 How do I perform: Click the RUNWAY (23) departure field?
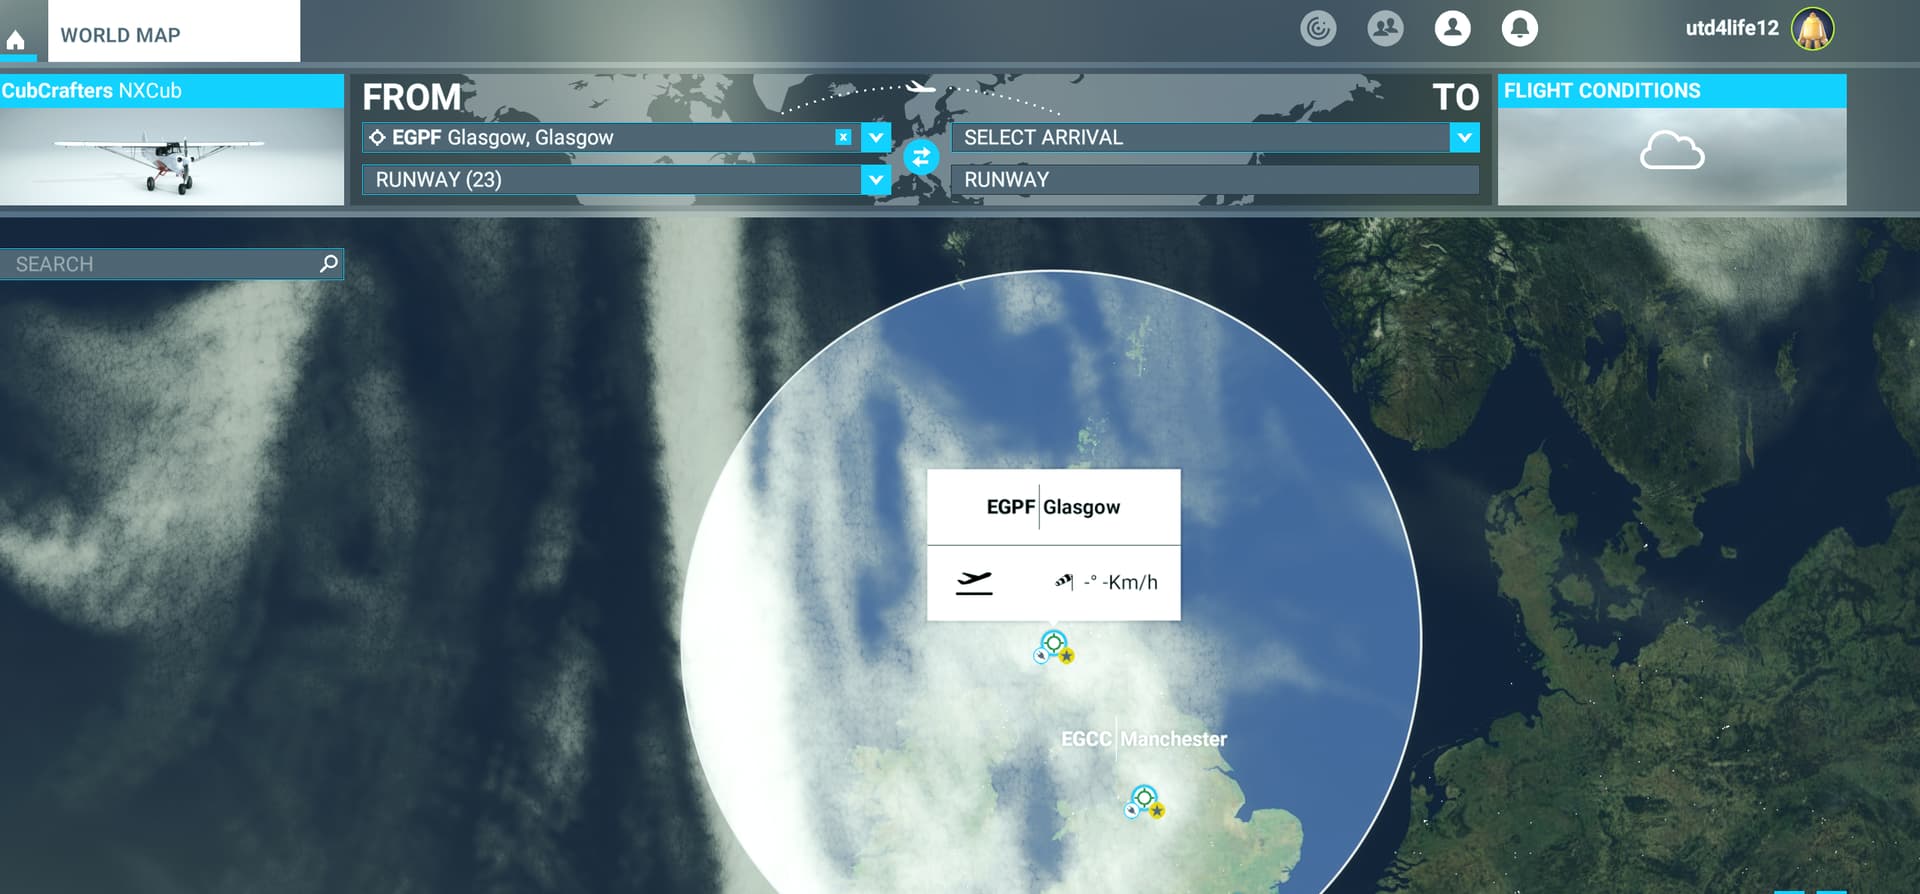pyautogui.click(x=611, y=180)
